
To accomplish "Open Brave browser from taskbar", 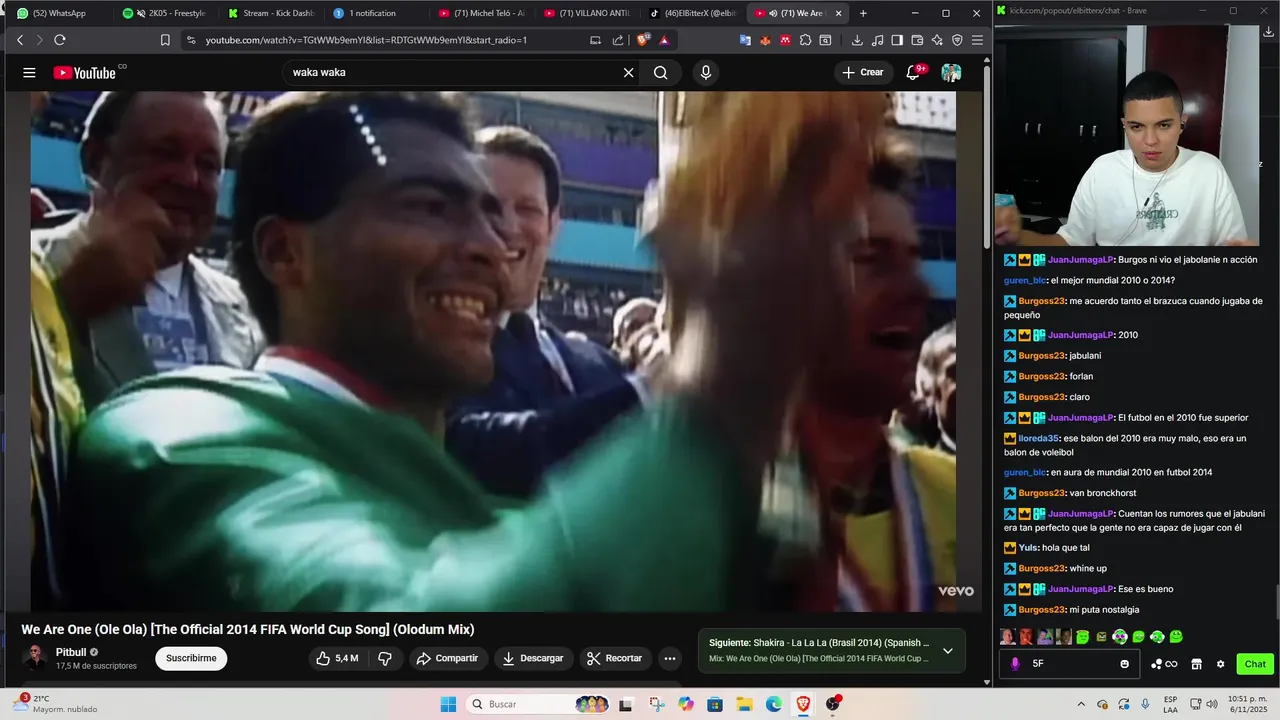I will 803,704.
